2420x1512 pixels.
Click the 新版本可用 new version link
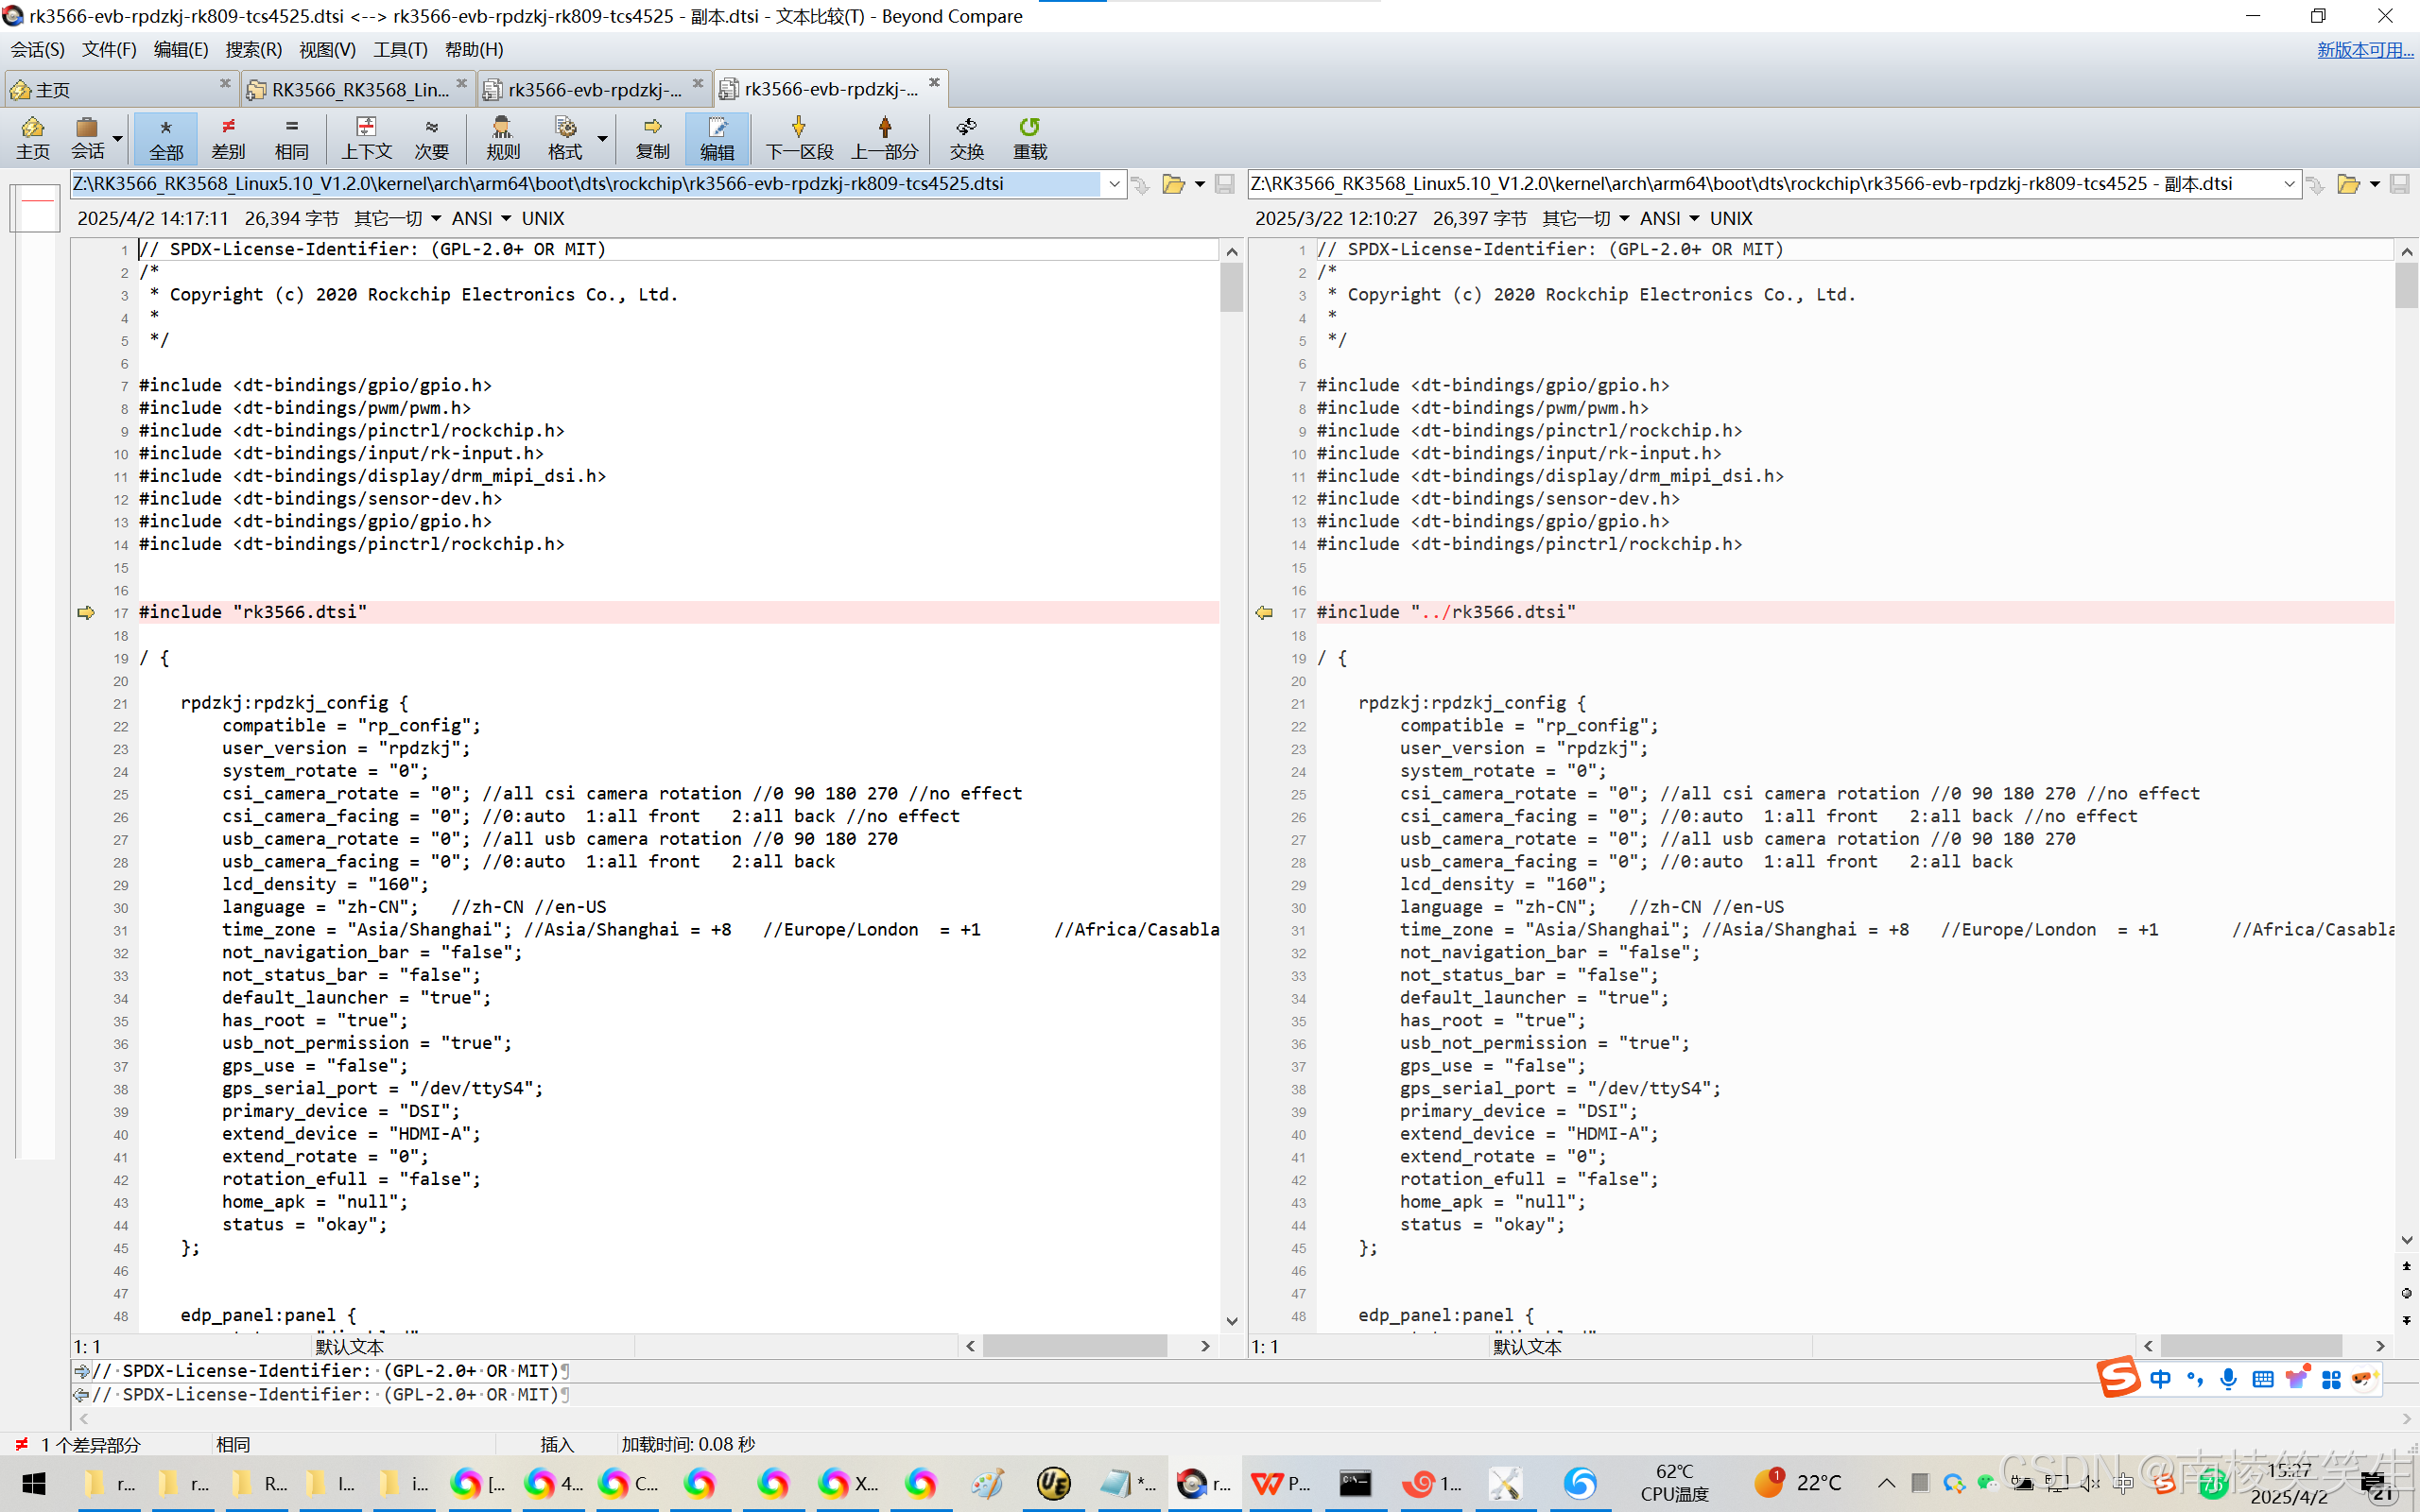tap(2364, 49)
